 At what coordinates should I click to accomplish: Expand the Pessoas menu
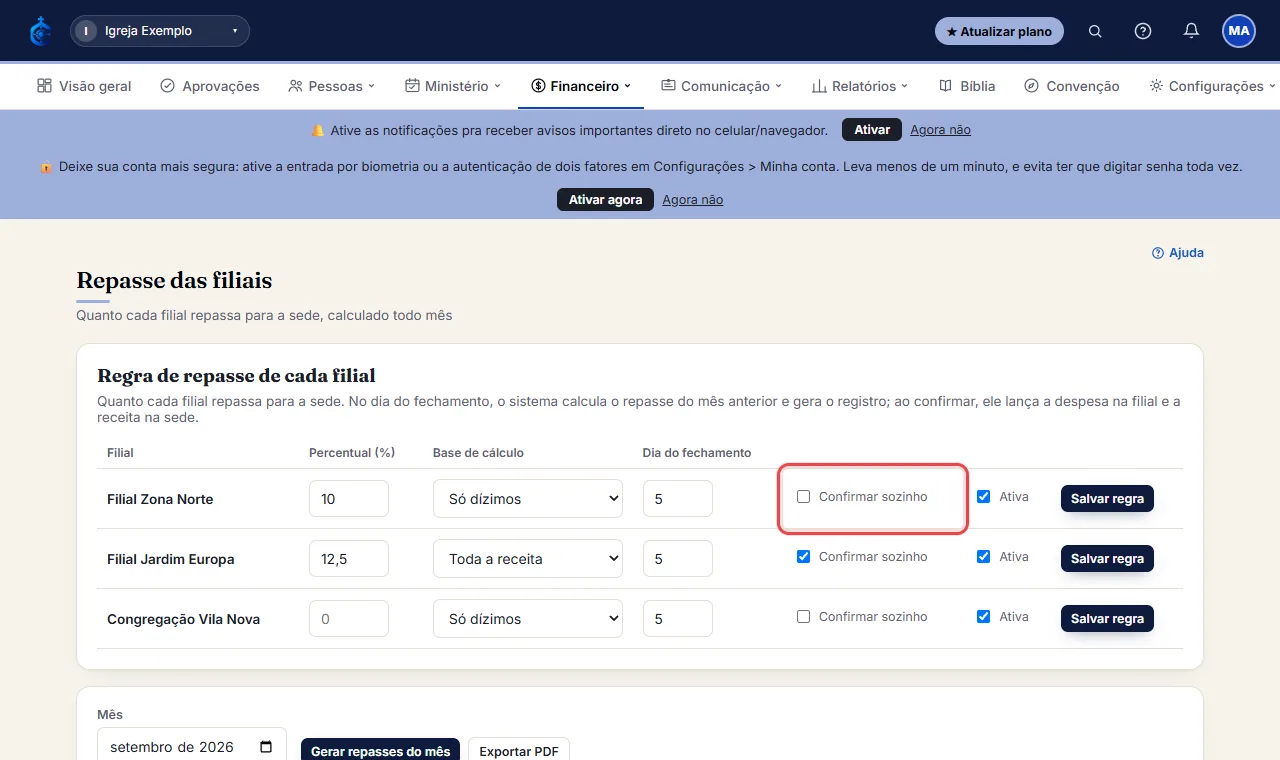(331, 86)
